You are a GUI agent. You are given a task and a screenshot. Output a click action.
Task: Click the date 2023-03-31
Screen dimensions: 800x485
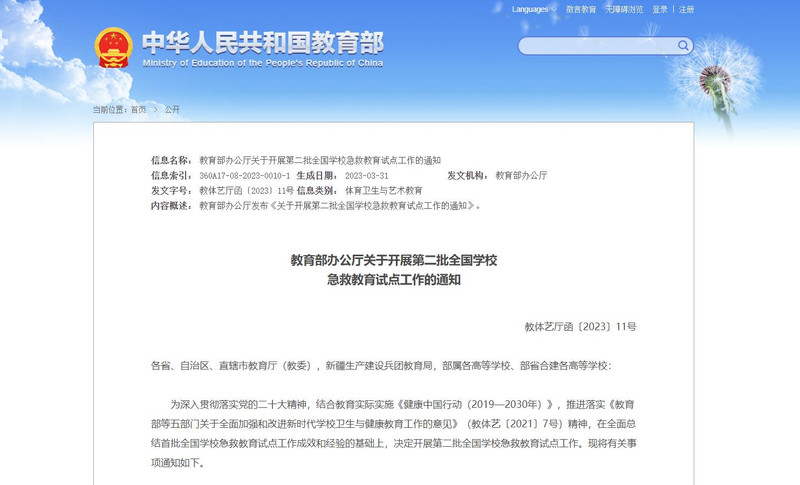[366, 175]
